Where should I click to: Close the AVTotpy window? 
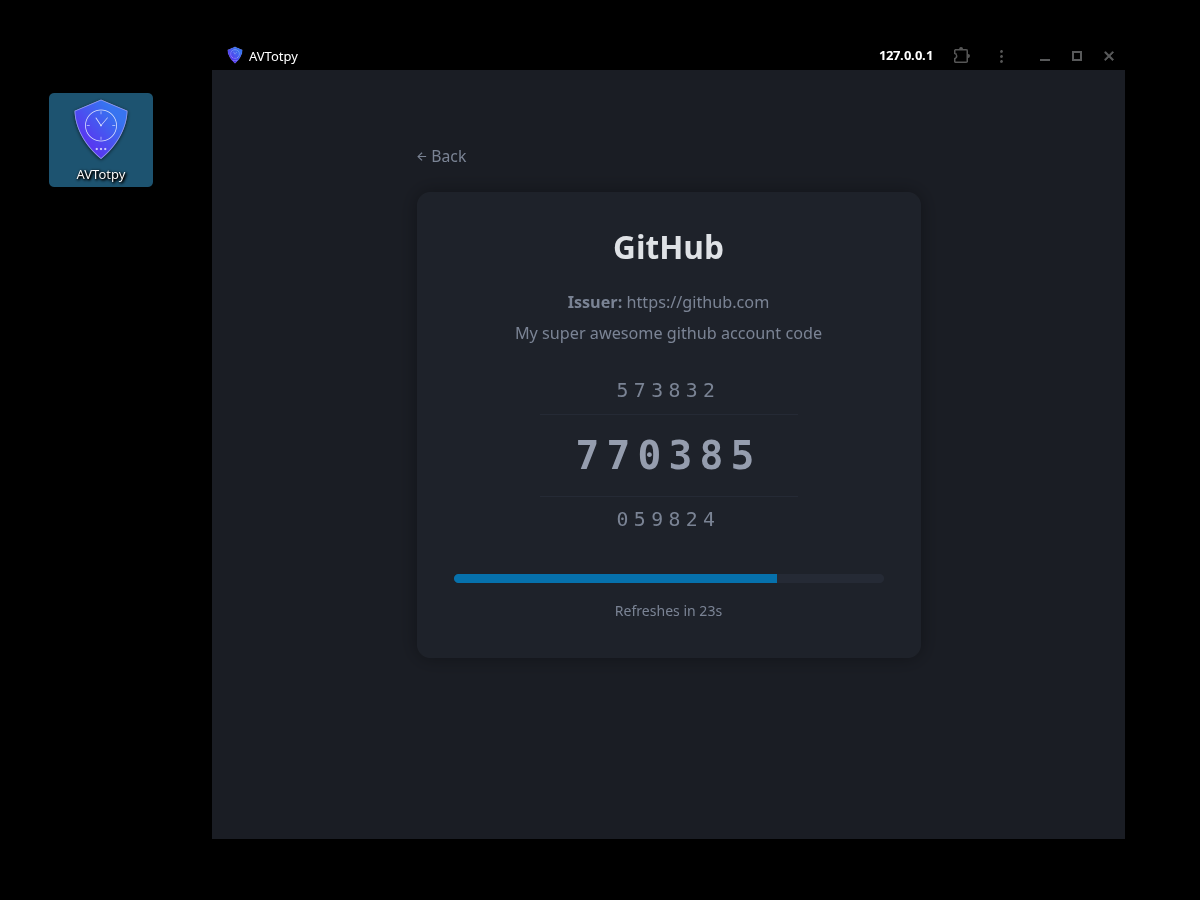point(1109,56)
